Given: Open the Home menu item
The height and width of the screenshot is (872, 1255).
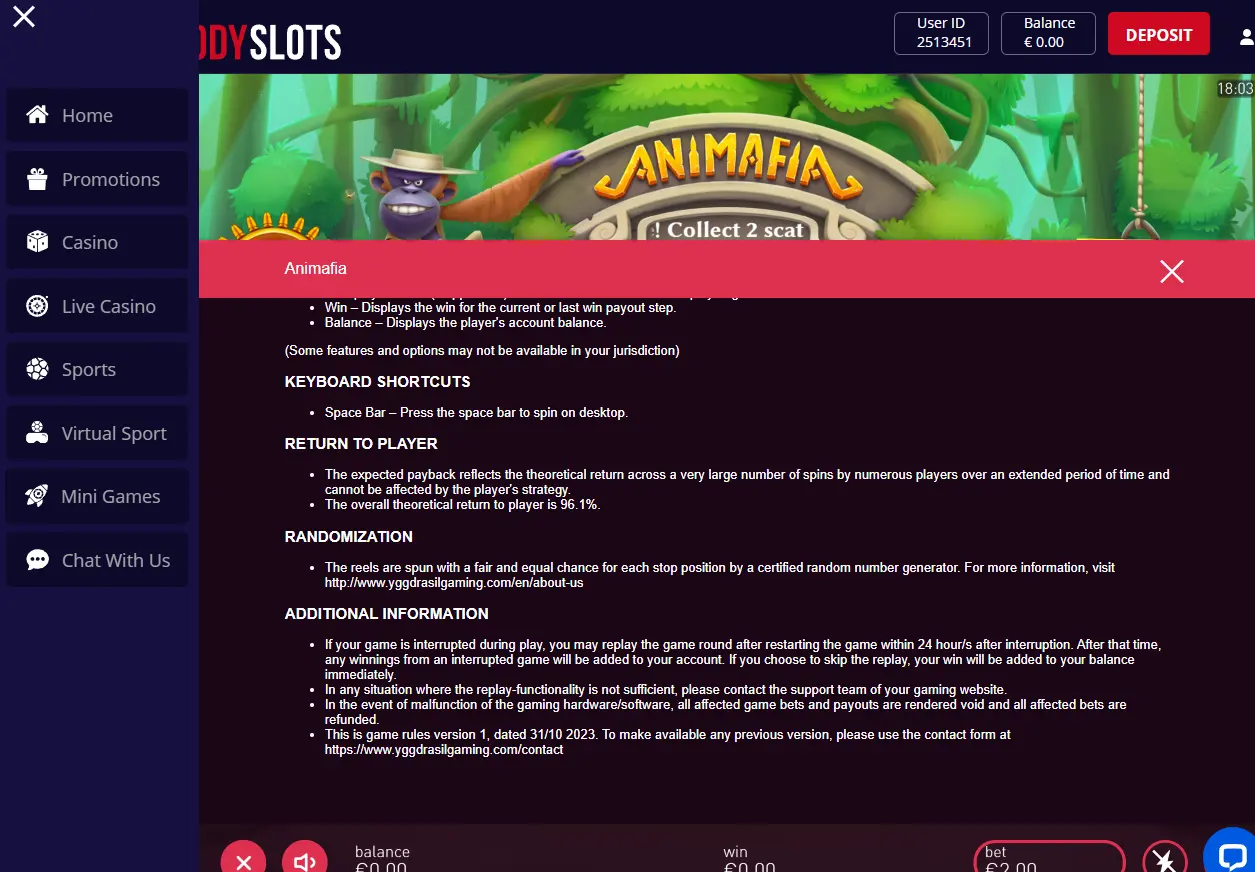Looking at the screenshot, I should point(97,115).
